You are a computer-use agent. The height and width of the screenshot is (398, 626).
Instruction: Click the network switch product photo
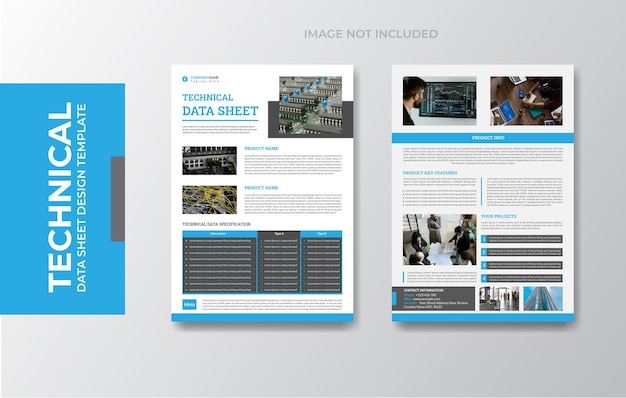pos(210,160)
